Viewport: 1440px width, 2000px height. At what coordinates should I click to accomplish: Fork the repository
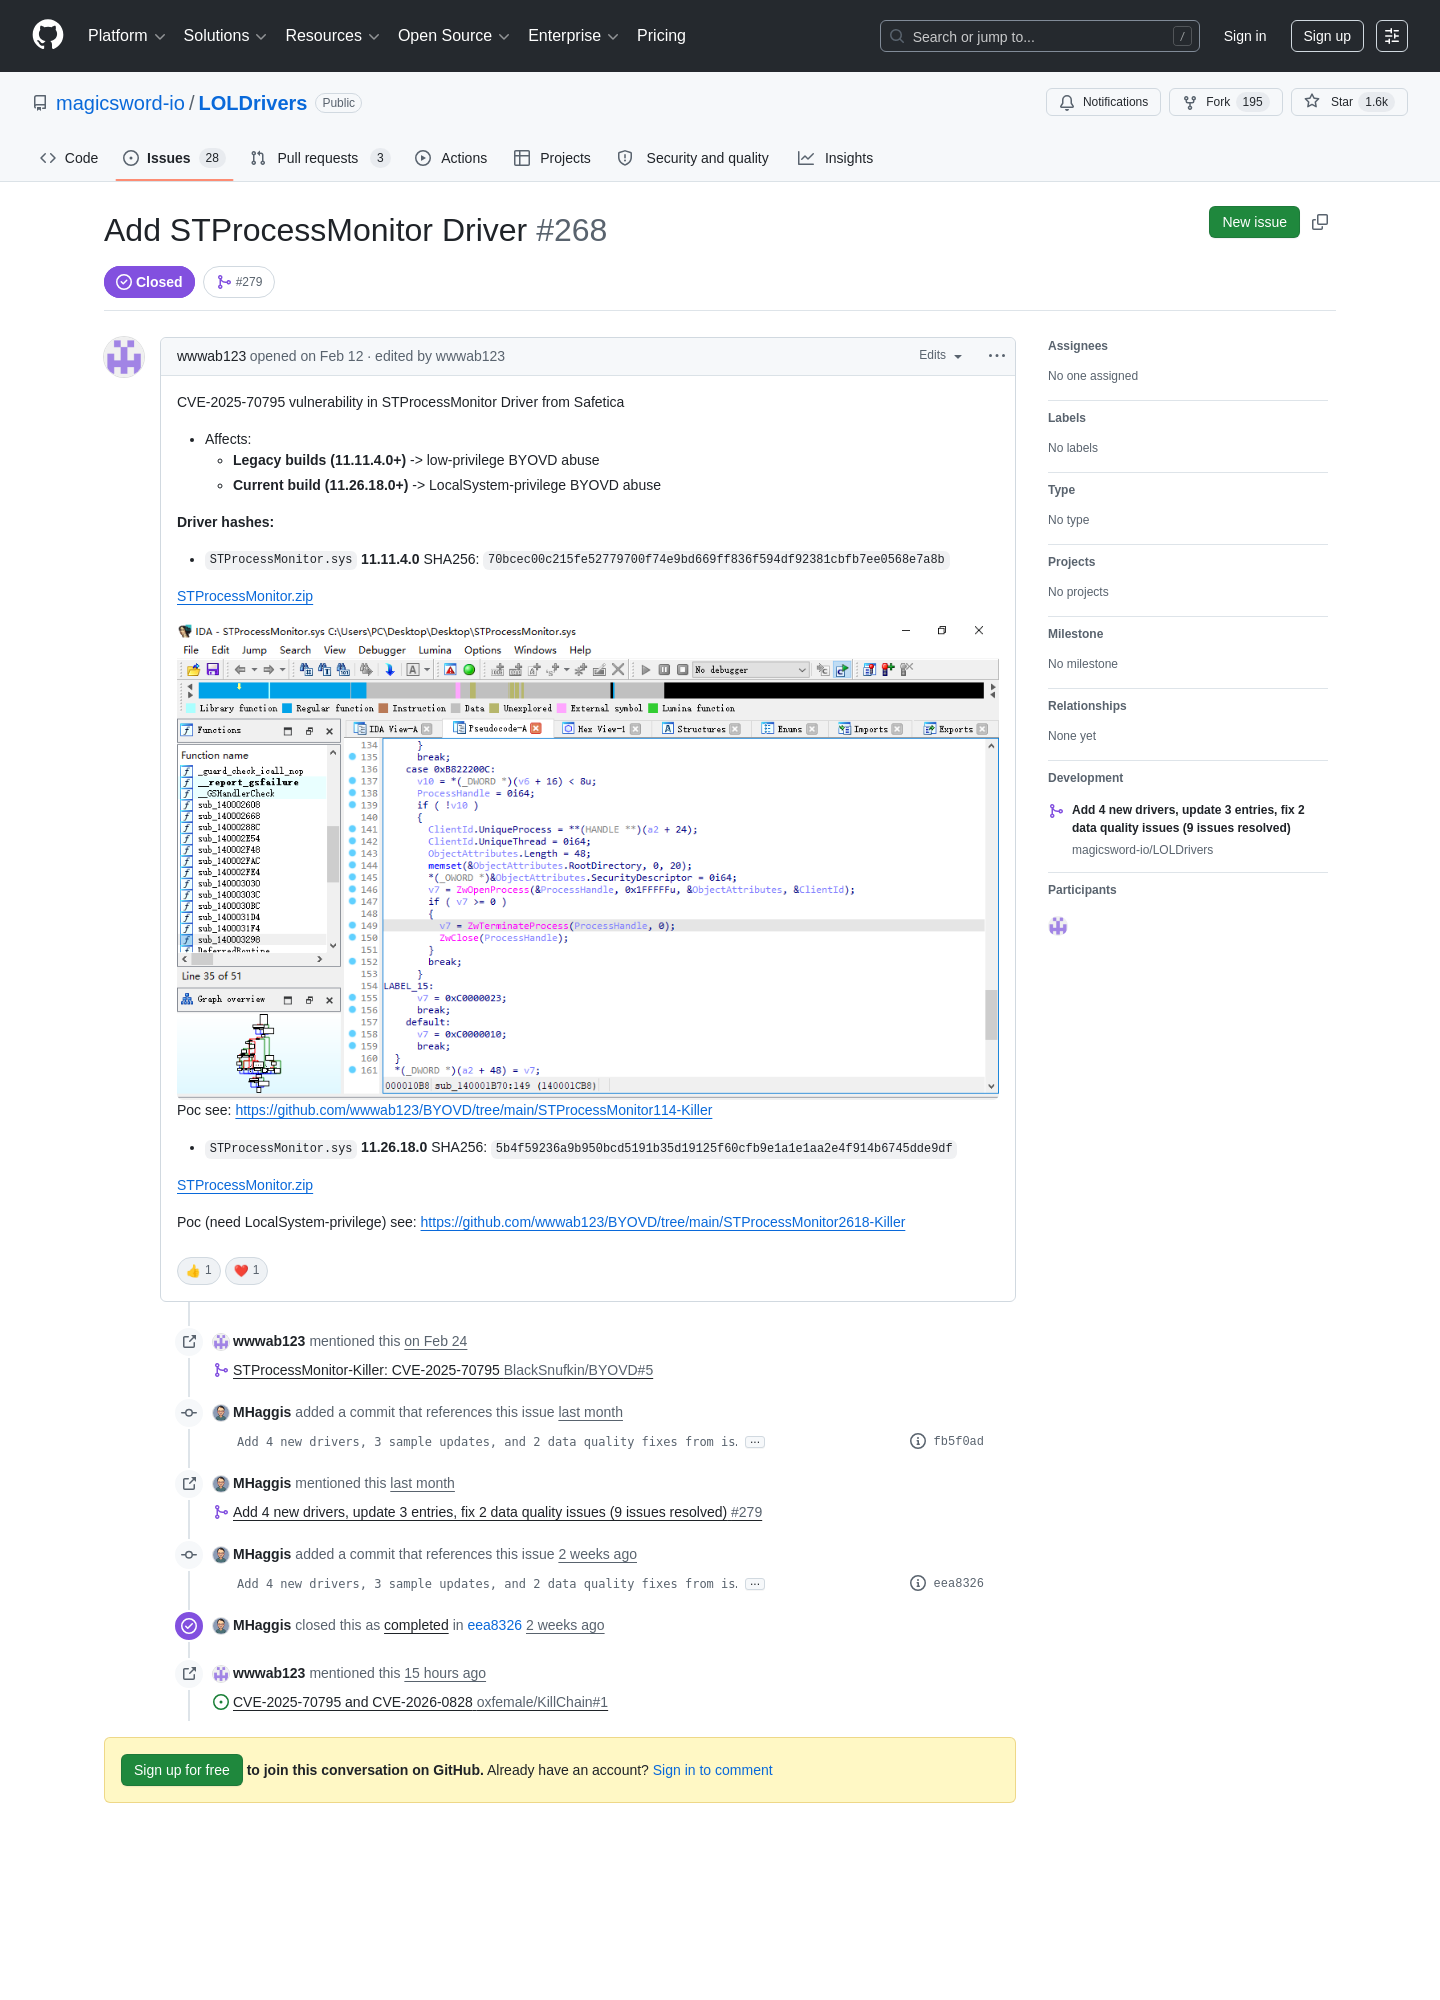pos(1225,102)
